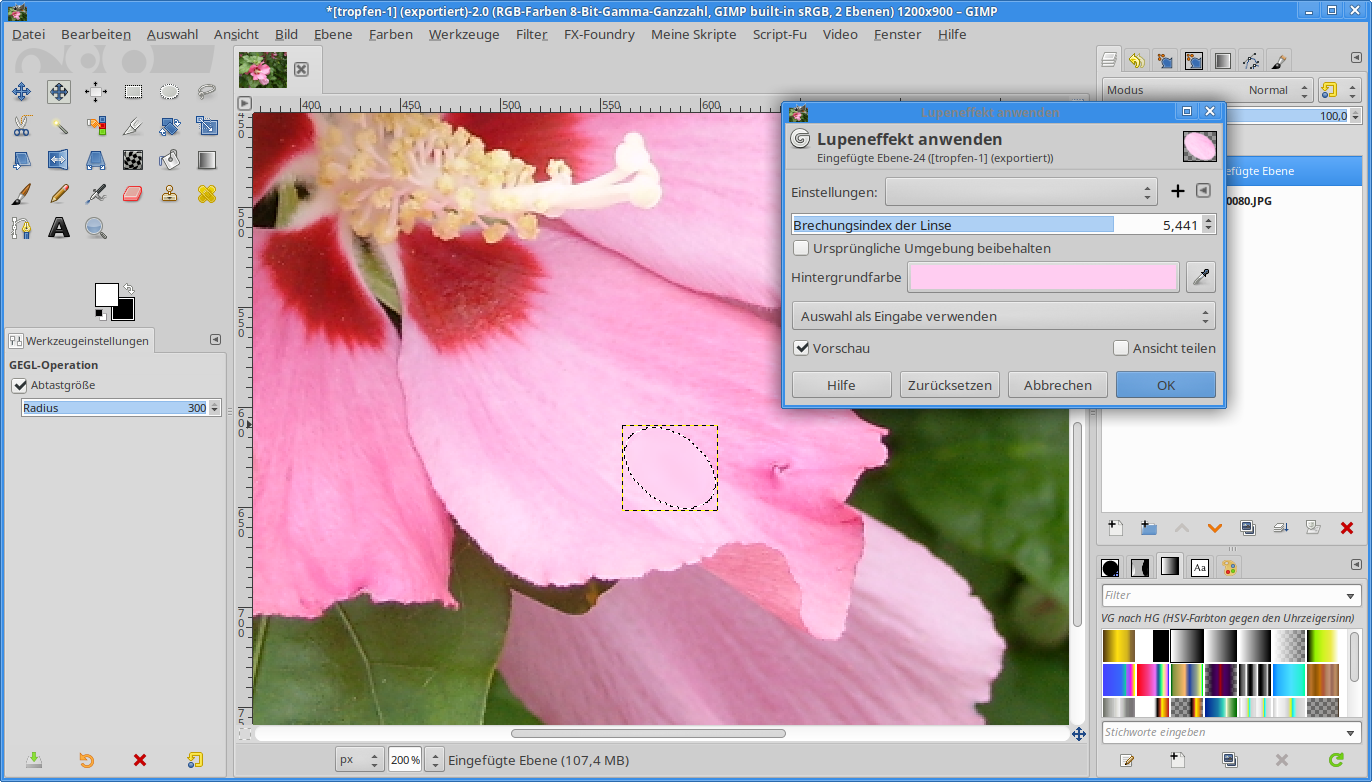The width and height of the screenshot is (1372, 782).
Task: Pick the Fuzzy Select magic wand tool
Action: 59,126
